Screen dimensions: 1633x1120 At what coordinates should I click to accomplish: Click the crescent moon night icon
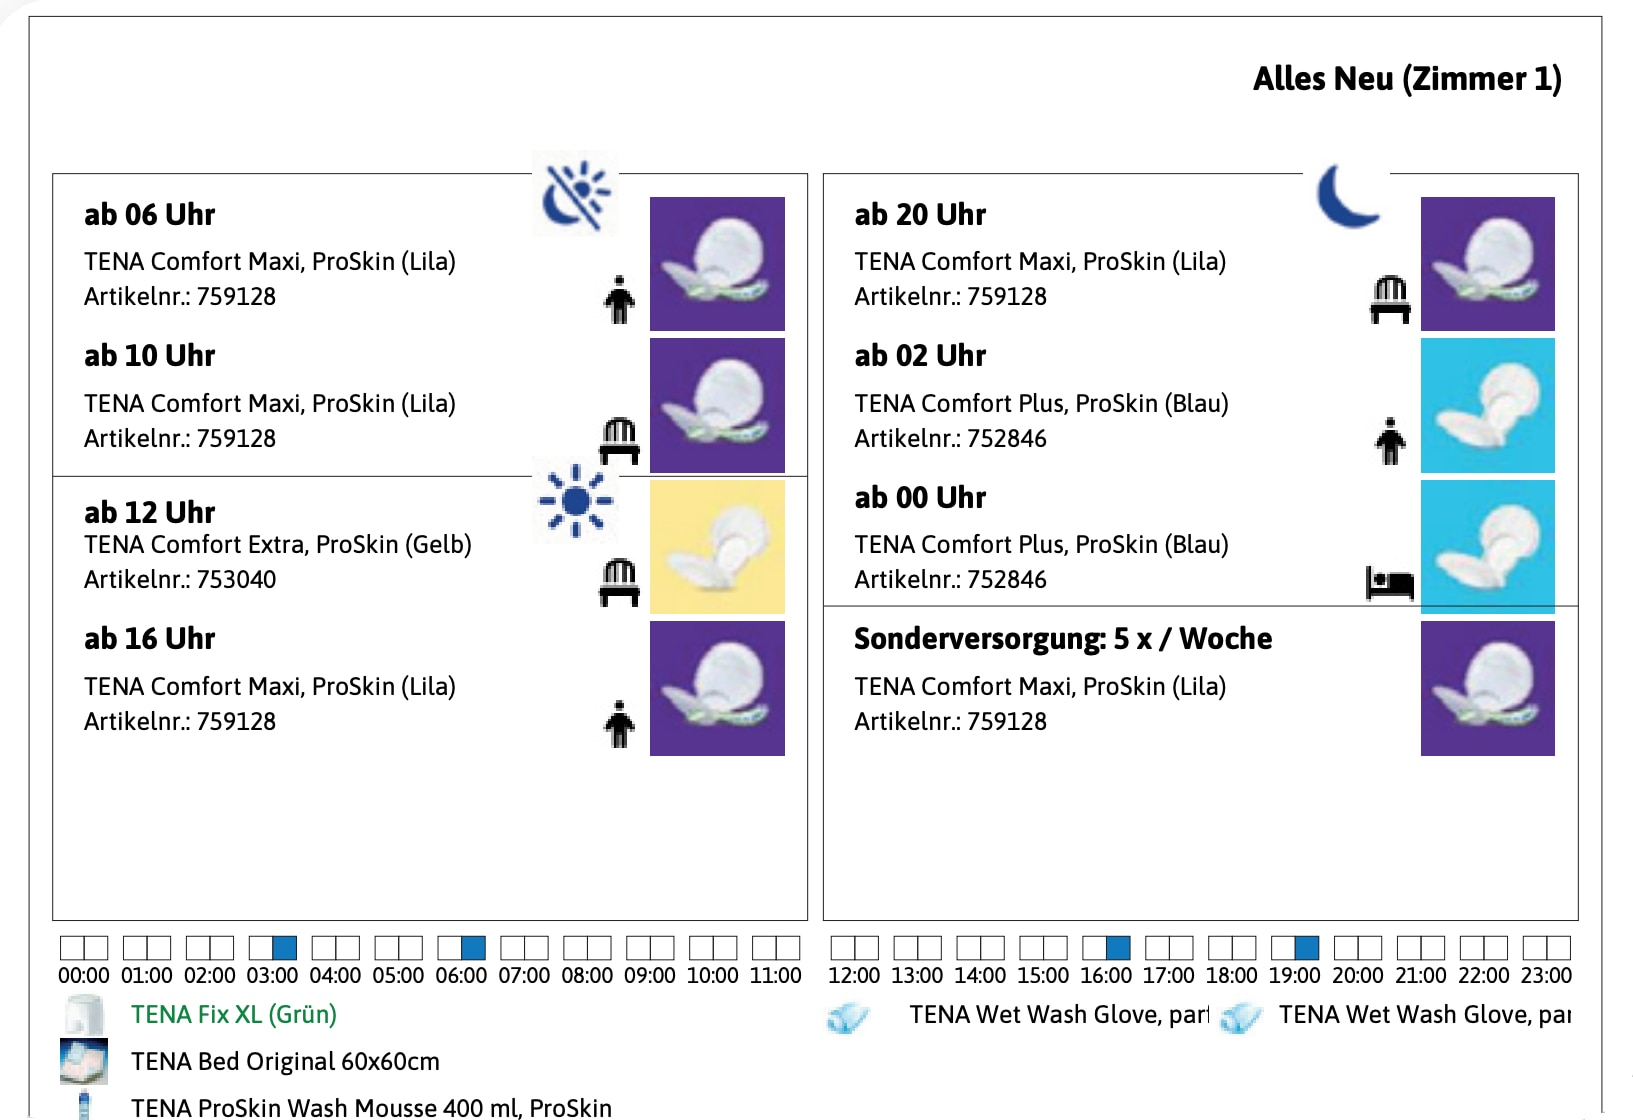point(1347,195)
